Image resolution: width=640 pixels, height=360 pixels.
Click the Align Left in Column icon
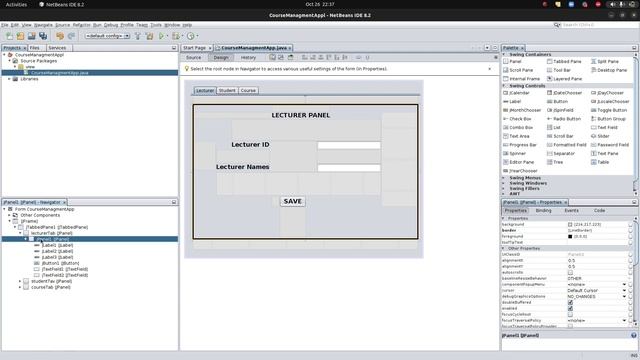304,58
